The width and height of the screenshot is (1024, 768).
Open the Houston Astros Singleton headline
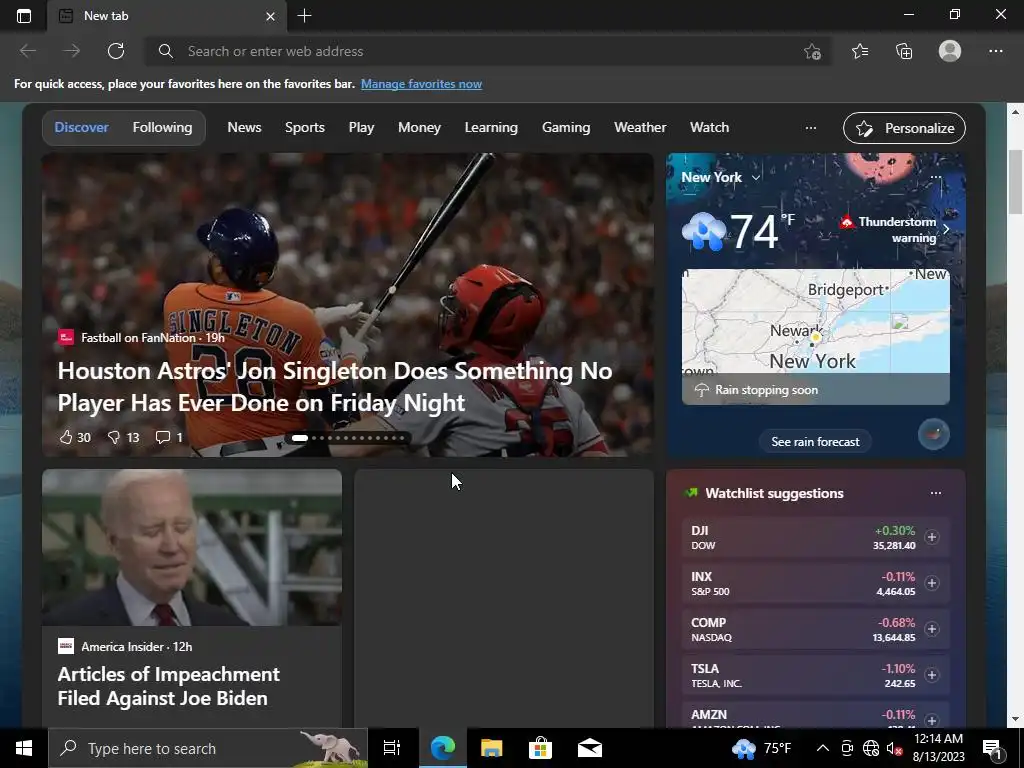334,387
